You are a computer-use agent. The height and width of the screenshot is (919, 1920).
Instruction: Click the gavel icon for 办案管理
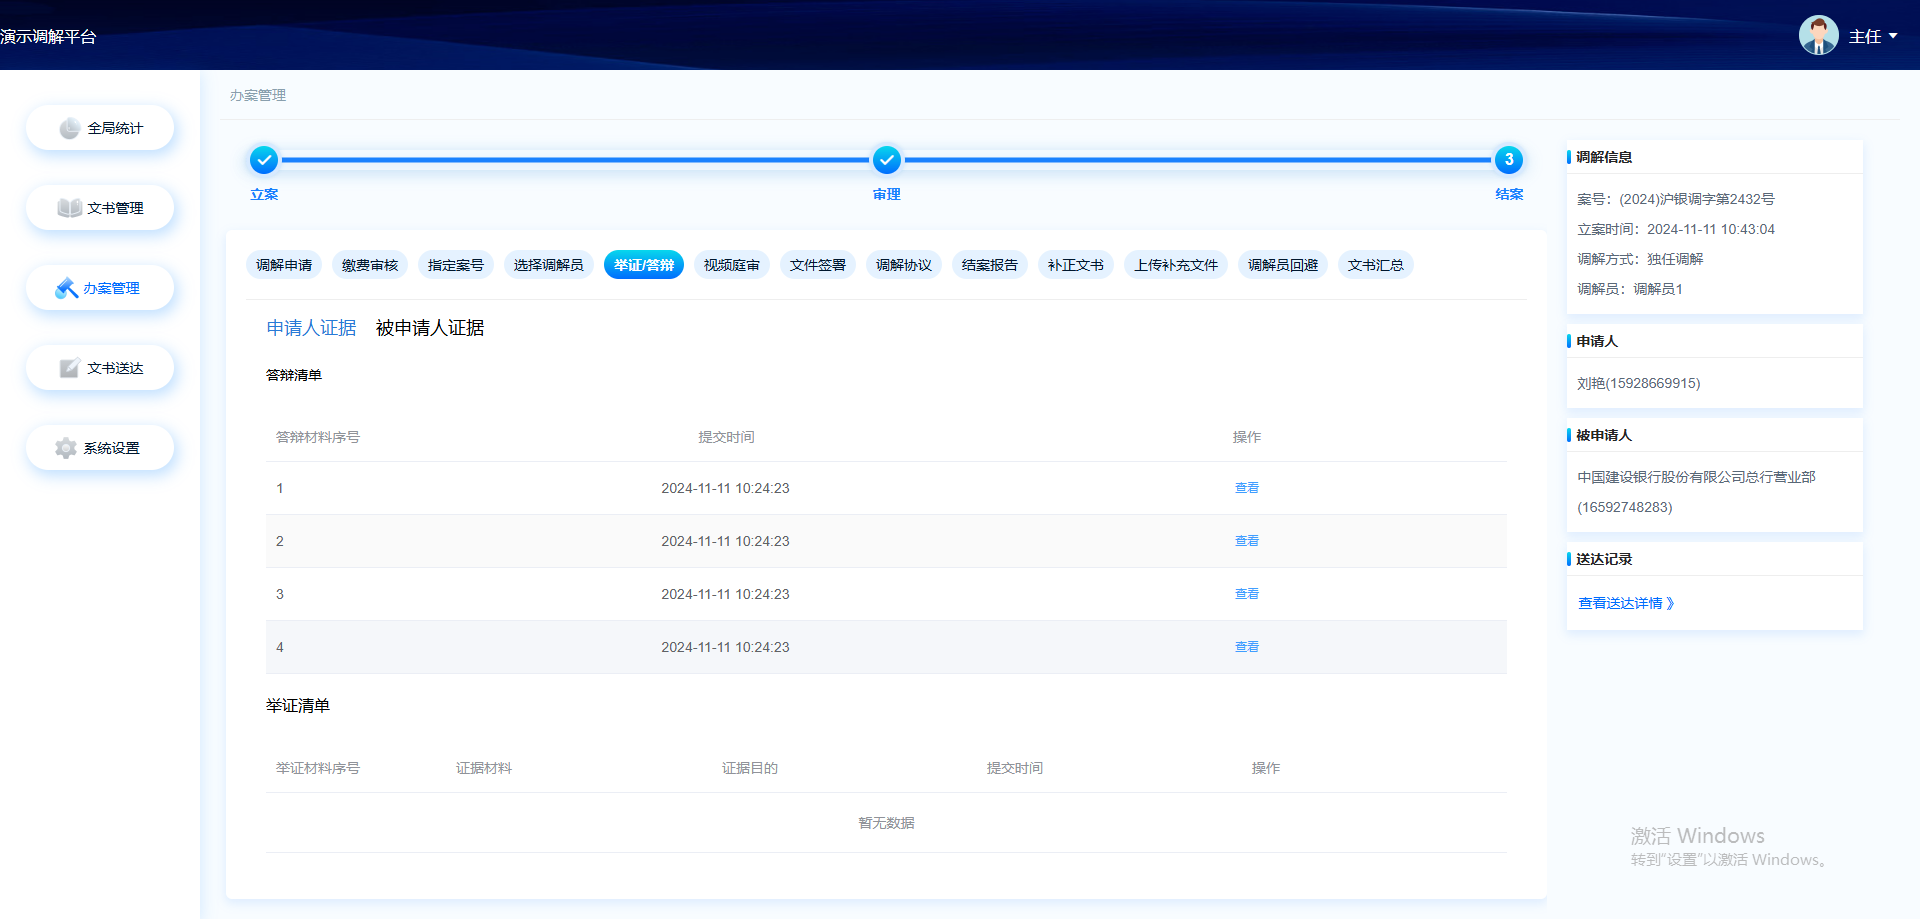coord(66,288)
